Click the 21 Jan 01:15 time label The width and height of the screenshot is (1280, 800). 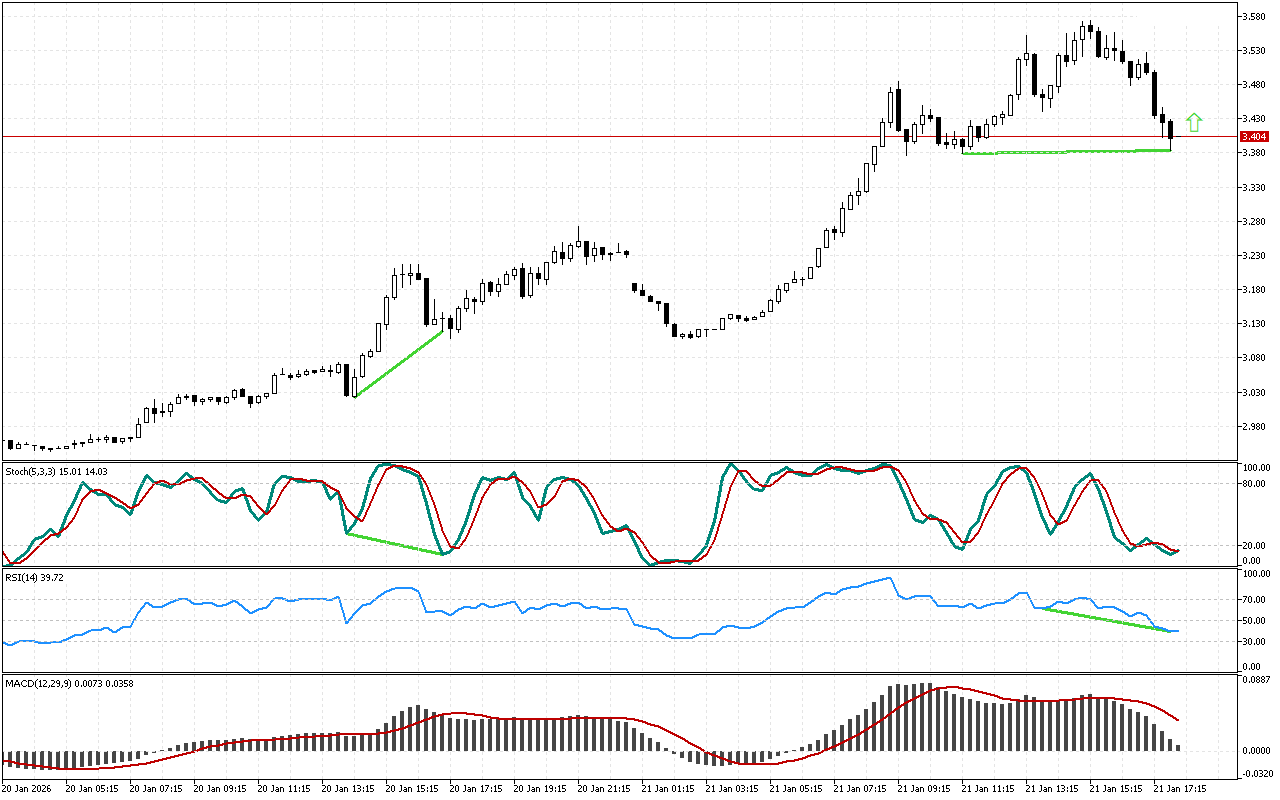668,788
